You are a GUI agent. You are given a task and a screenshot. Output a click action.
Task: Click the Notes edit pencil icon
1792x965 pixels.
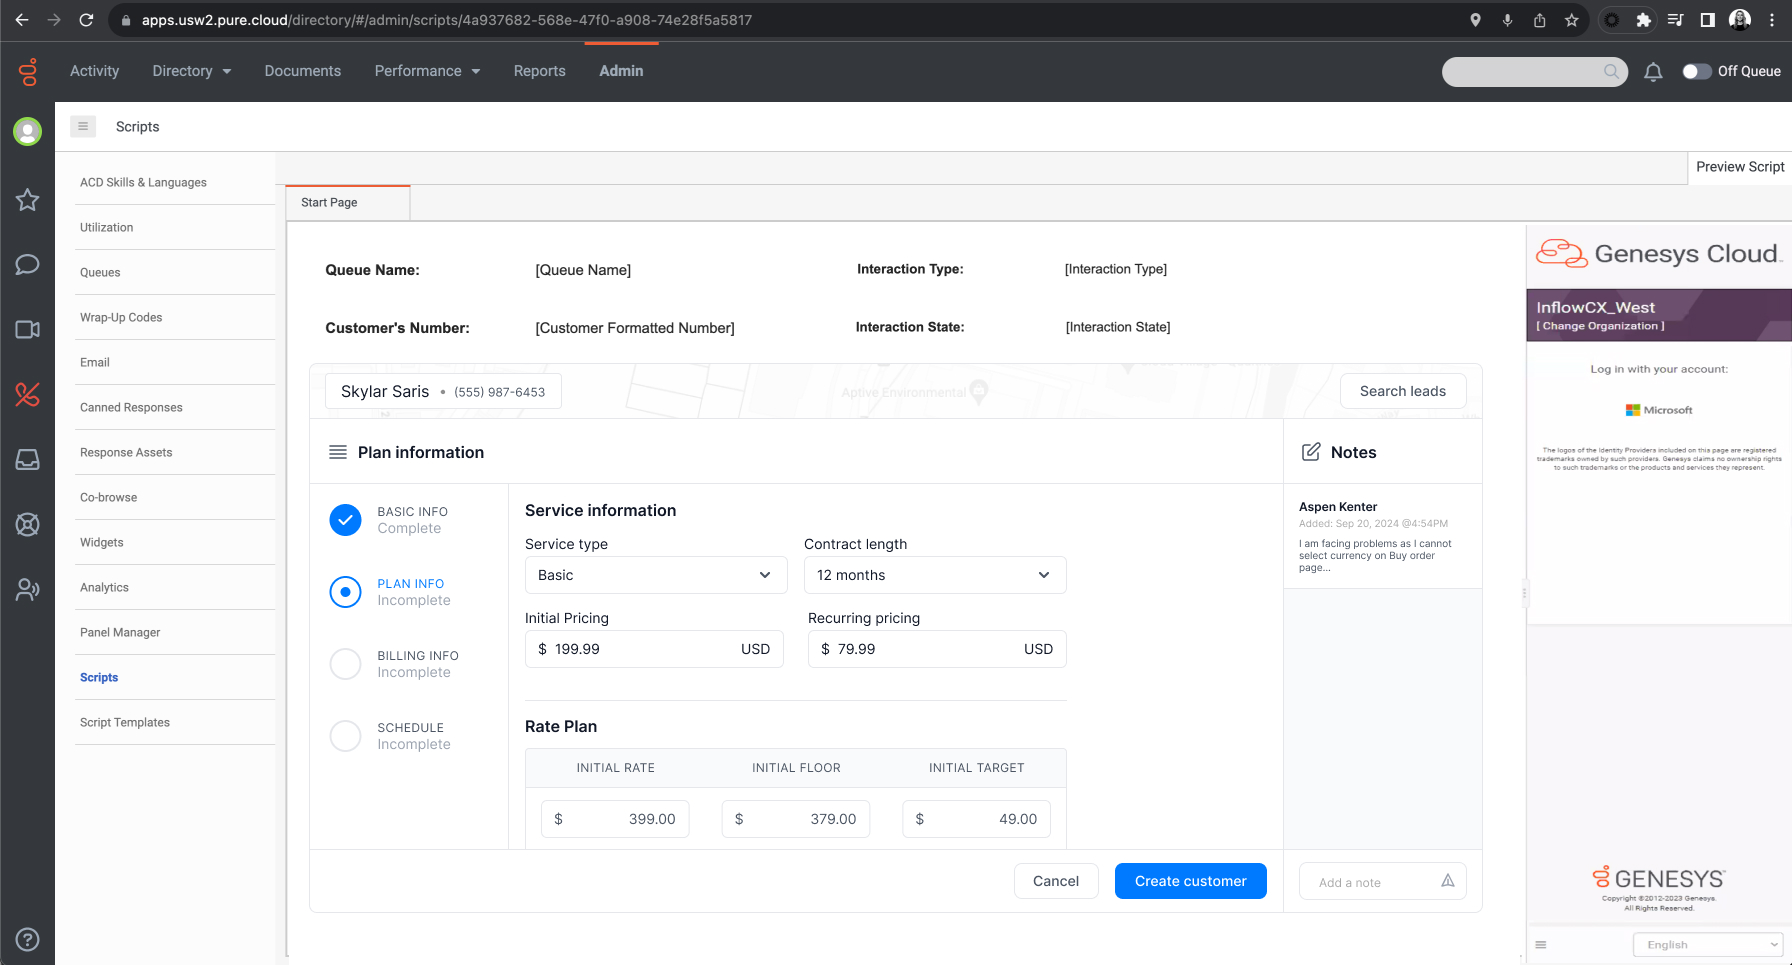pyautogui.click(x=1311, y=452)
